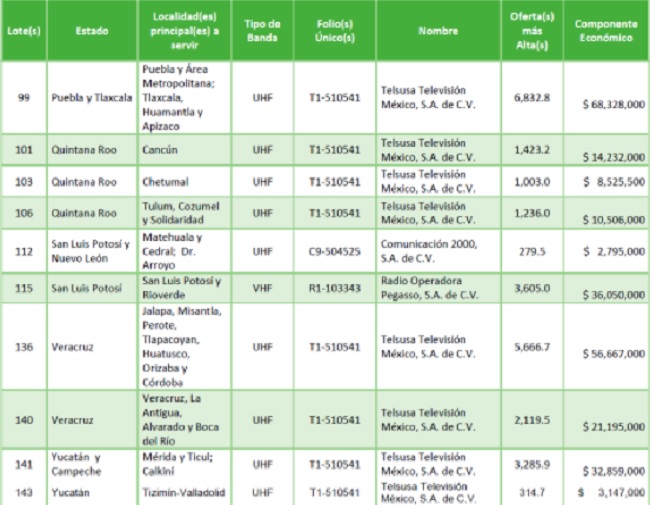Select the Yucatán y Campeche state cell
This screenshot has height=505, width=650.
(76, 464)
